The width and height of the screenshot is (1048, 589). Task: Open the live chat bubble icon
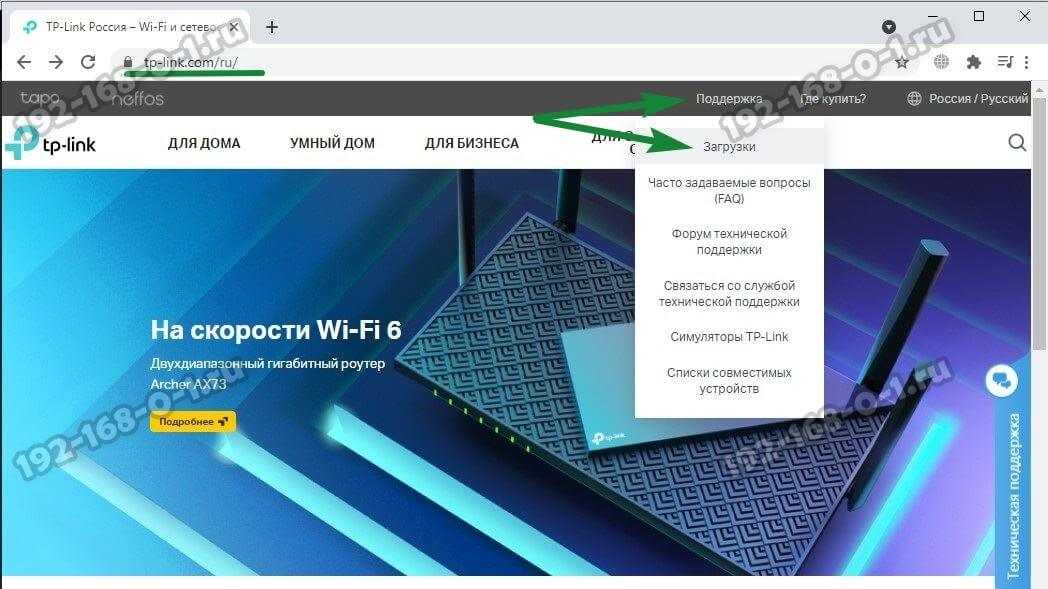[1001, 380]
